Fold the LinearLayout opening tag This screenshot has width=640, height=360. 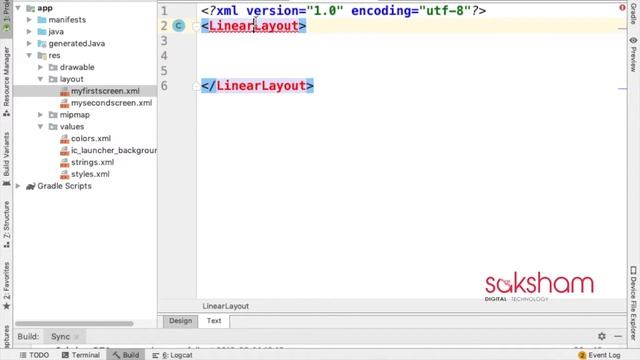[196, 27]
